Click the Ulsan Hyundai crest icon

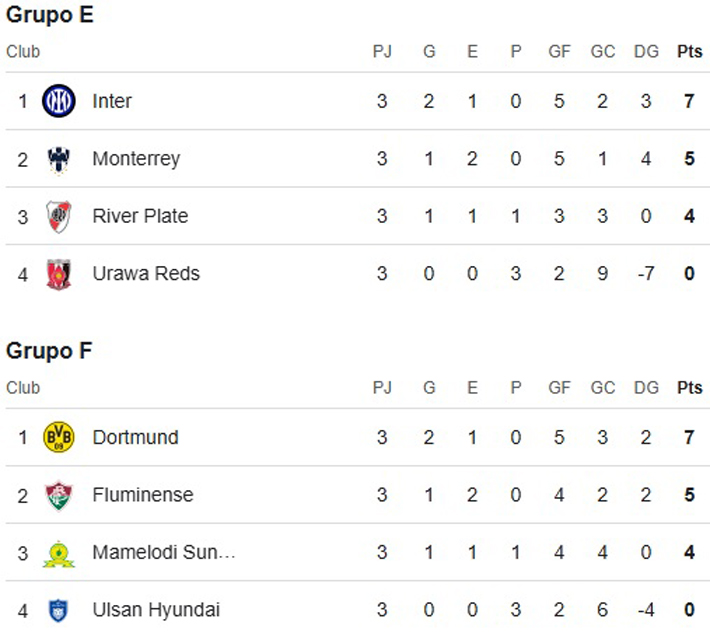pyautogui.click(x=59, y=610)
